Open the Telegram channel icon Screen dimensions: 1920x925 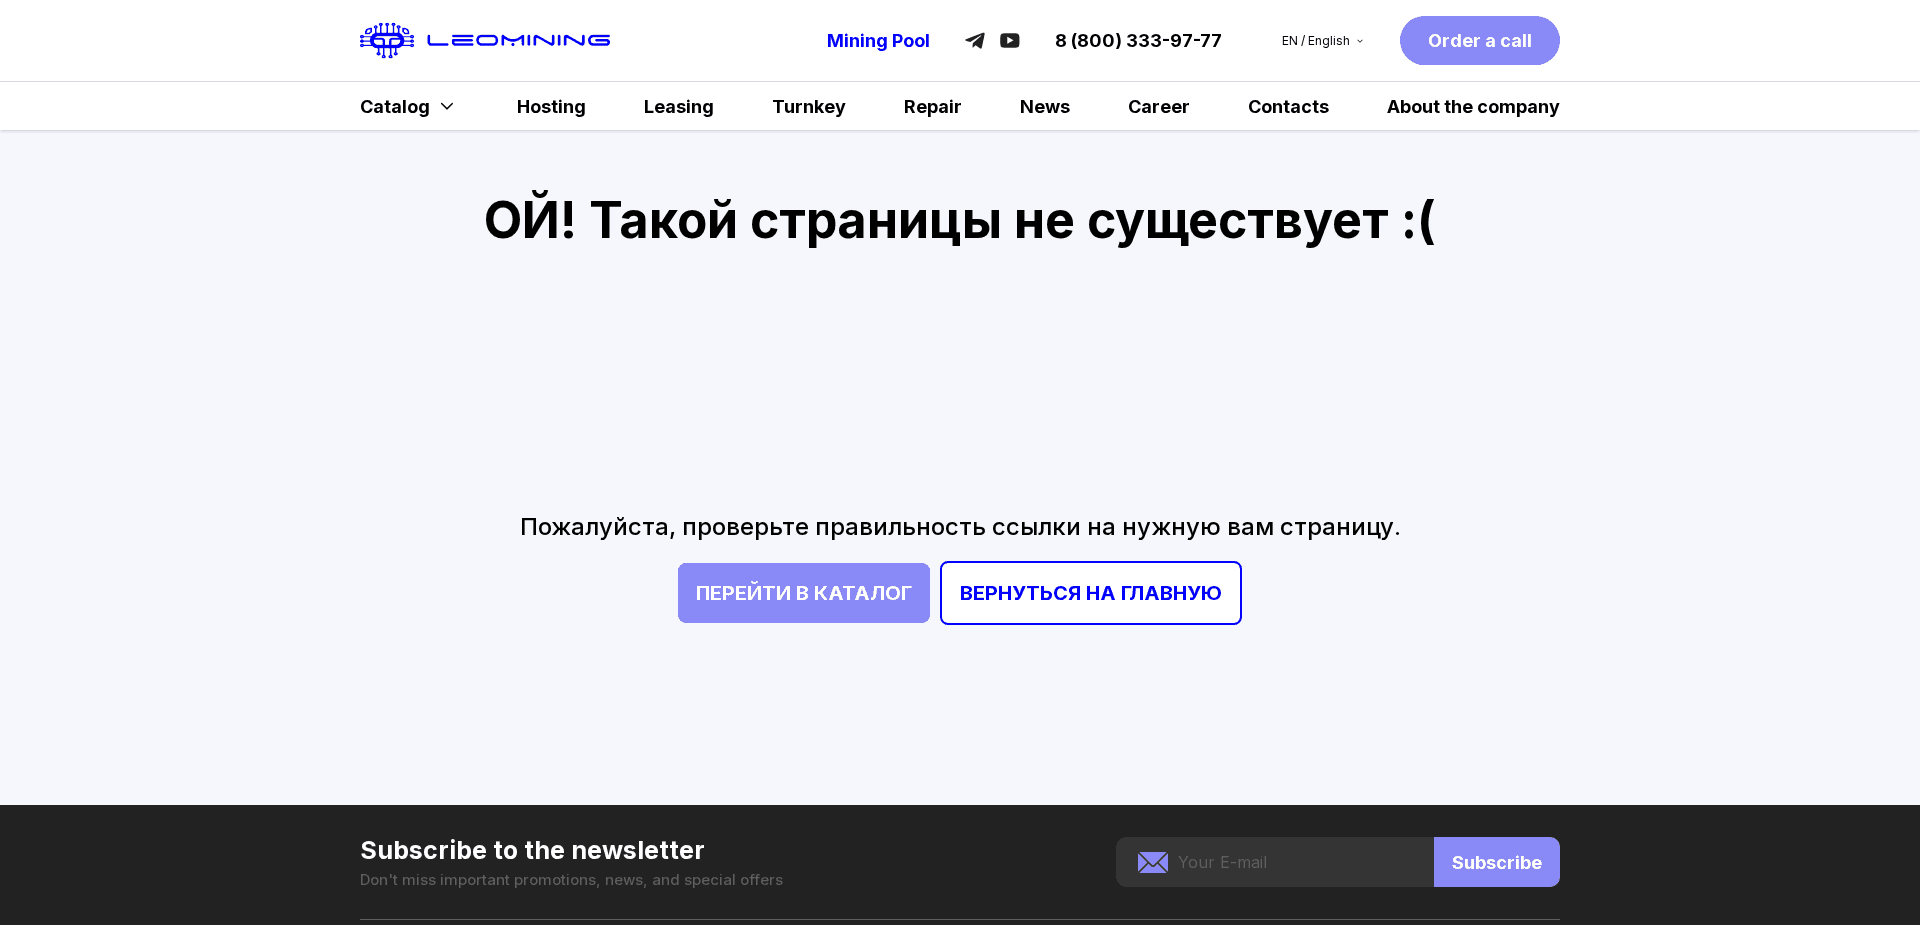pos(974,40)
